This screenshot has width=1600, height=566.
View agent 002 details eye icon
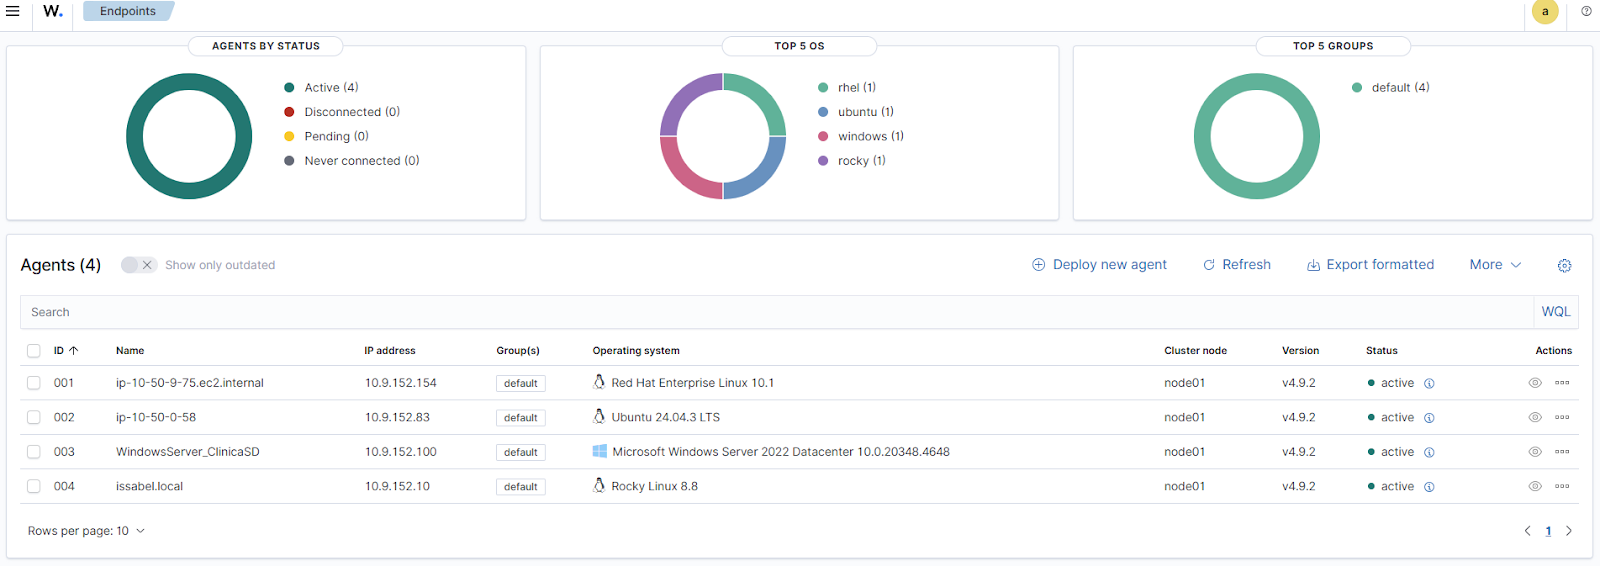point(1535,417)
